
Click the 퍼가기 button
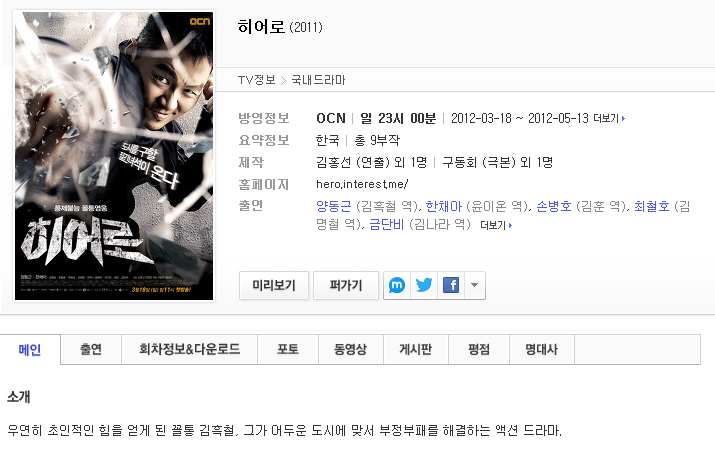[x=346, y=285]
